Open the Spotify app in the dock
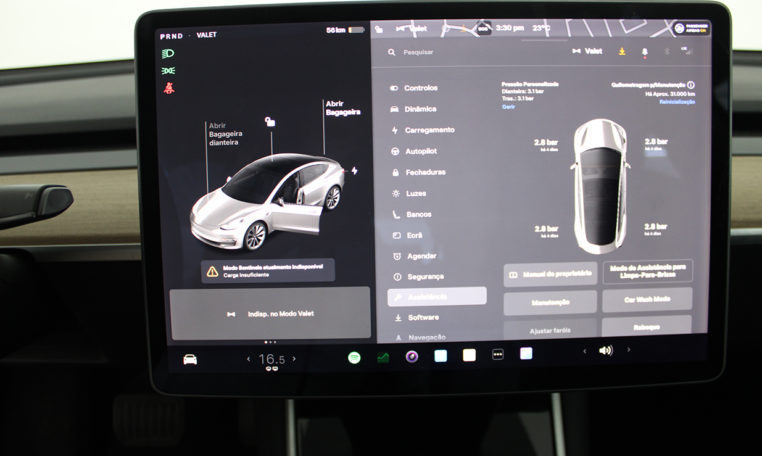This screenshot has height=456, width=762. [354, 358]
